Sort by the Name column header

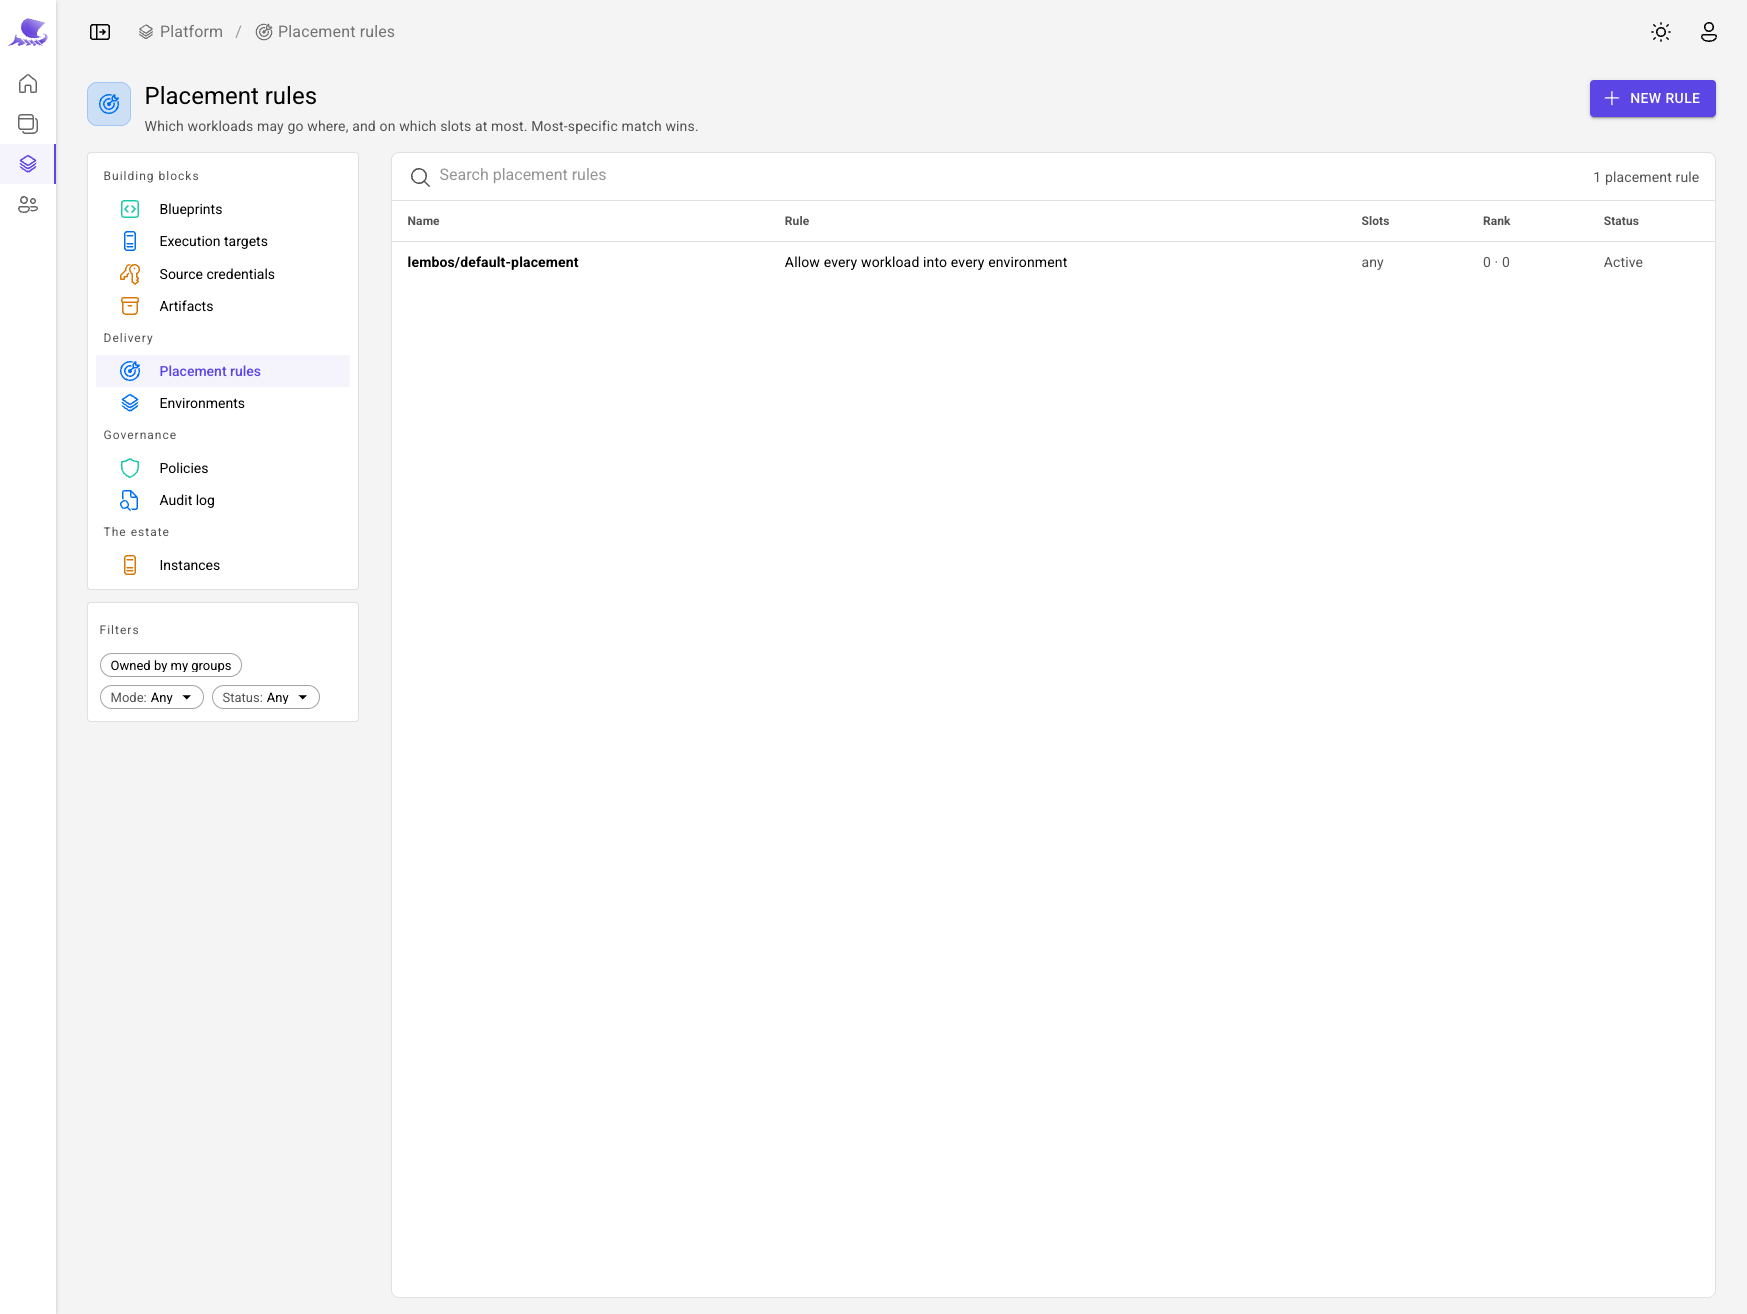click(x=423, y=221)
